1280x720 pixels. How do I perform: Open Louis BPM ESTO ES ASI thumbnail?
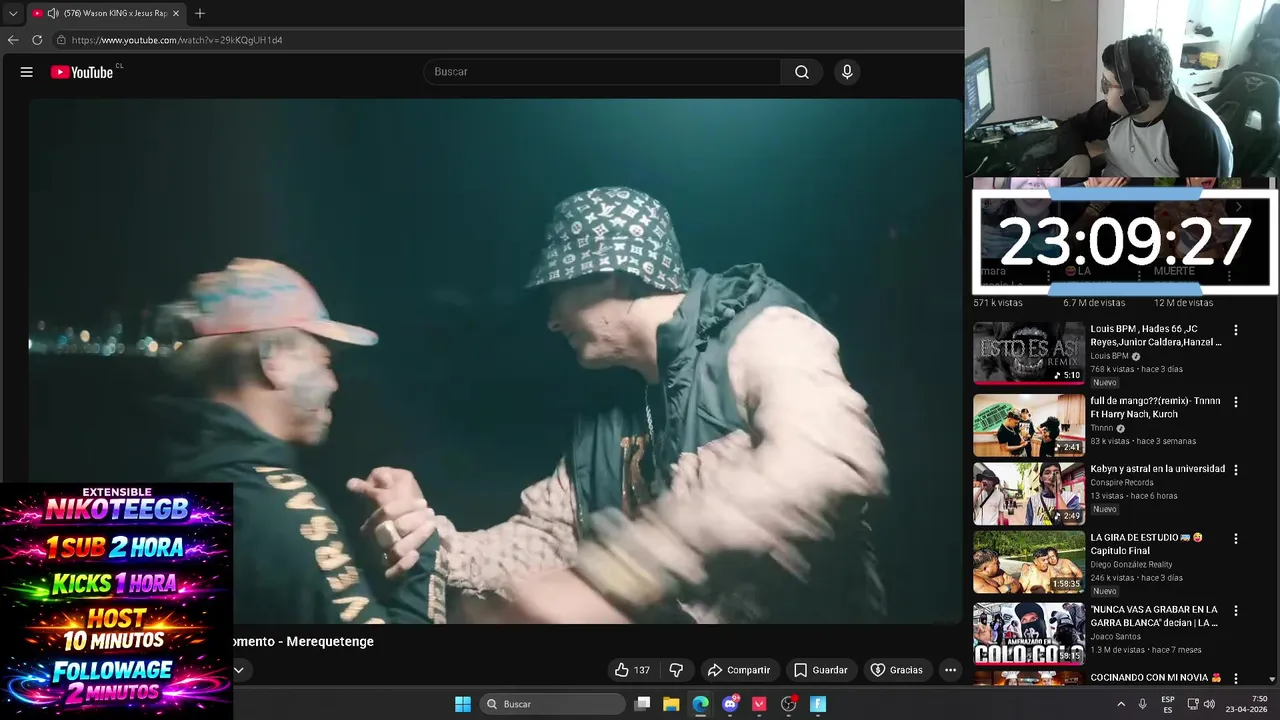(x=1029, y=353)
